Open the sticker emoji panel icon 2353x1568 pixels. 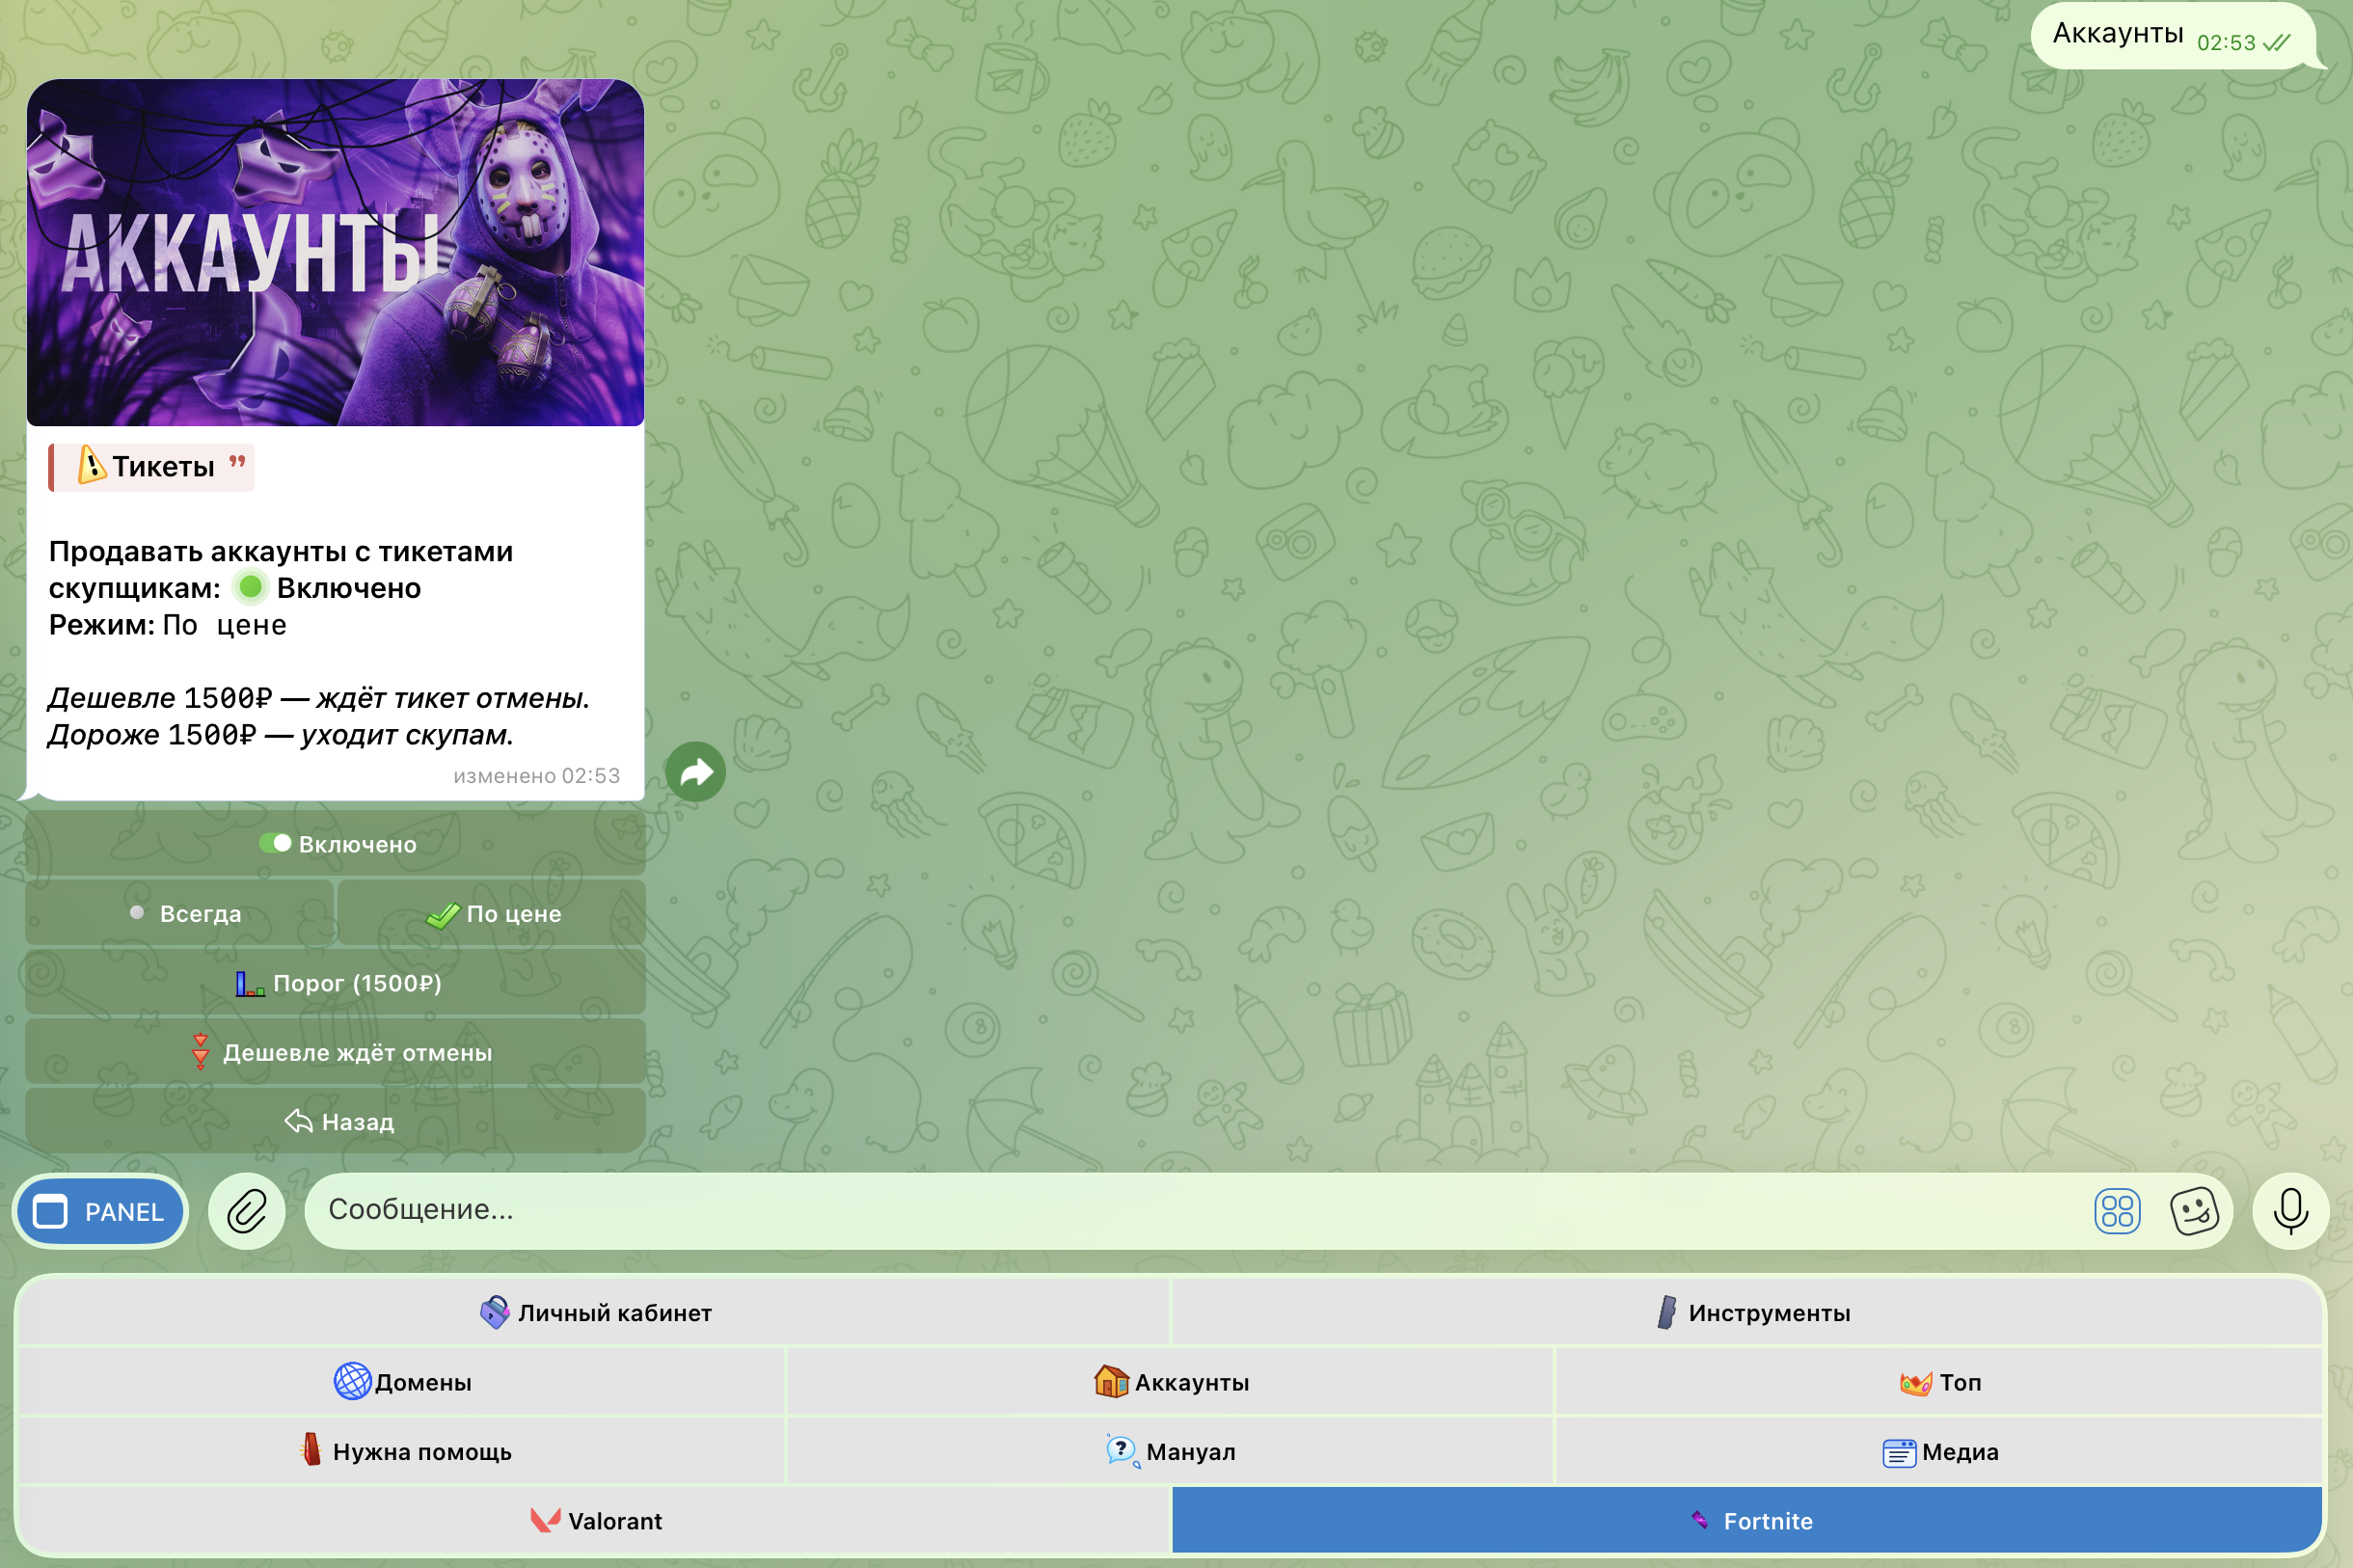(x=2194, y=1212)
